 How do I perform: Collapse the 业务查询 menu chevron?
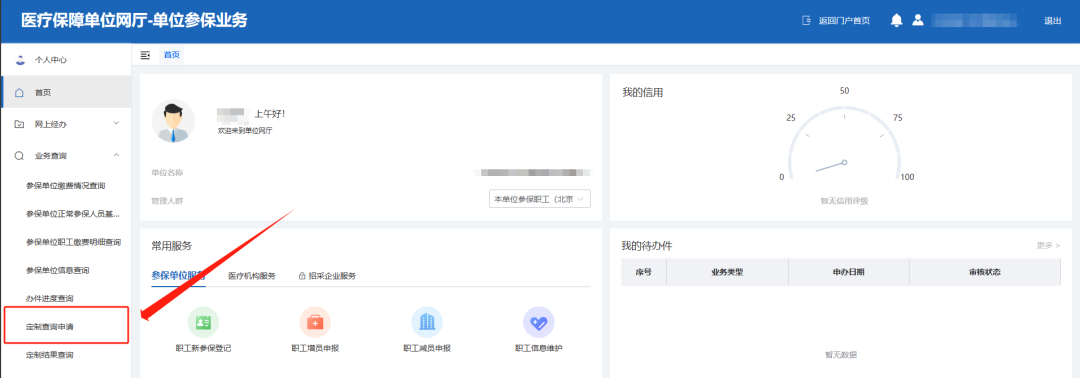tap(116, 156)
